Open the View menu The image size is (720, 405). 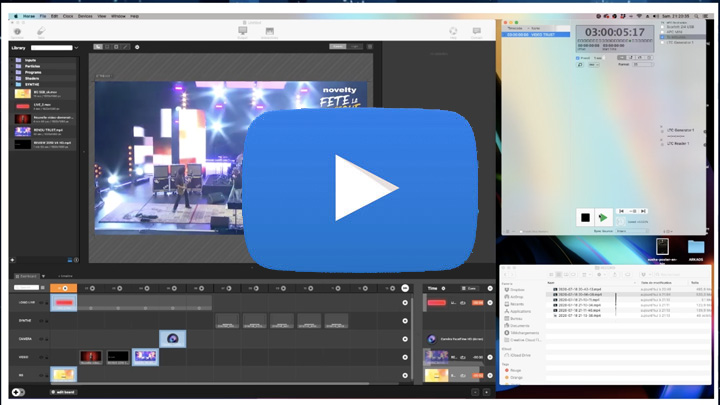coord(101,16)
